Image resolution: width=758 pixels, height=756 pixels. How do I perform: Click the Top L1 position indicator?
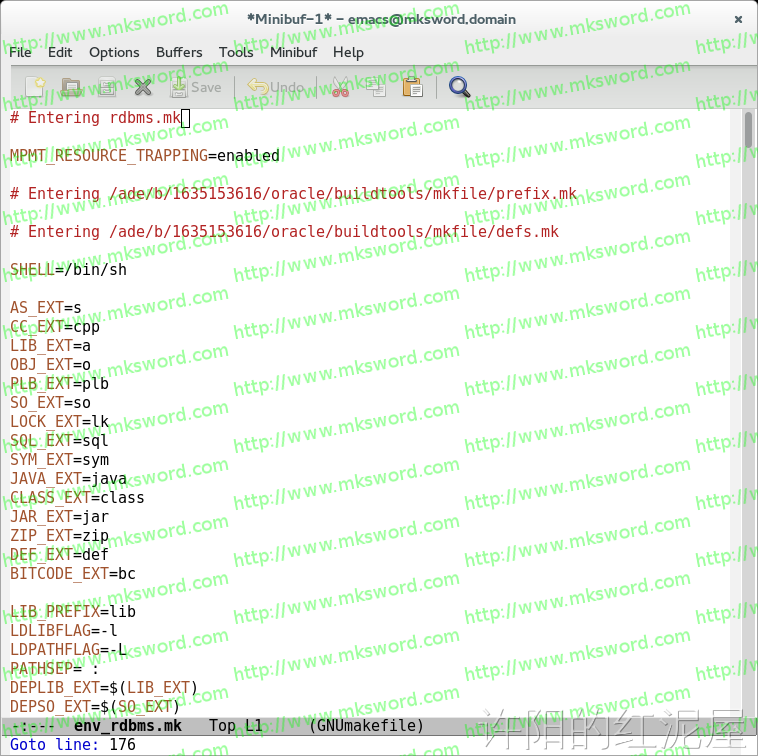click(x=235, y=726)
